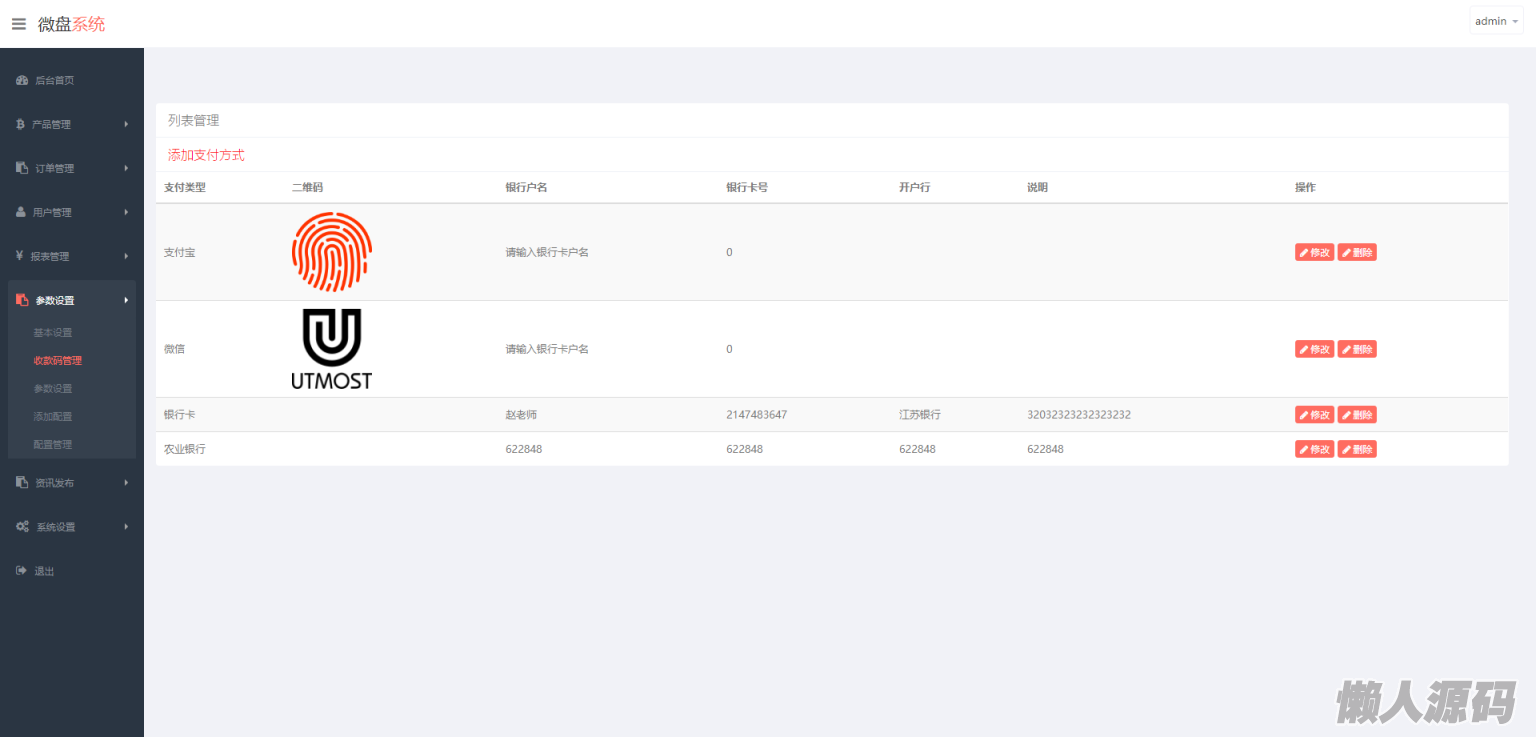Screen dimensions: 1536x737
Task: Click the 农业银行 payment type cell
Action: click(x=185, y=449)
